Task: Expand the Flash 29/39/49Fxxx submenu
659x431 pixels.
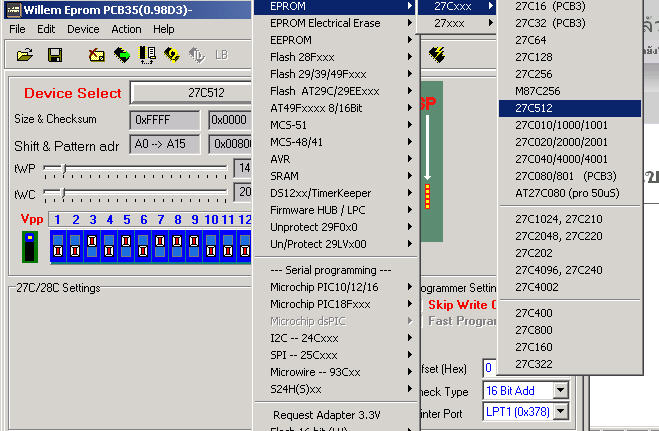Action: point(337,74)
